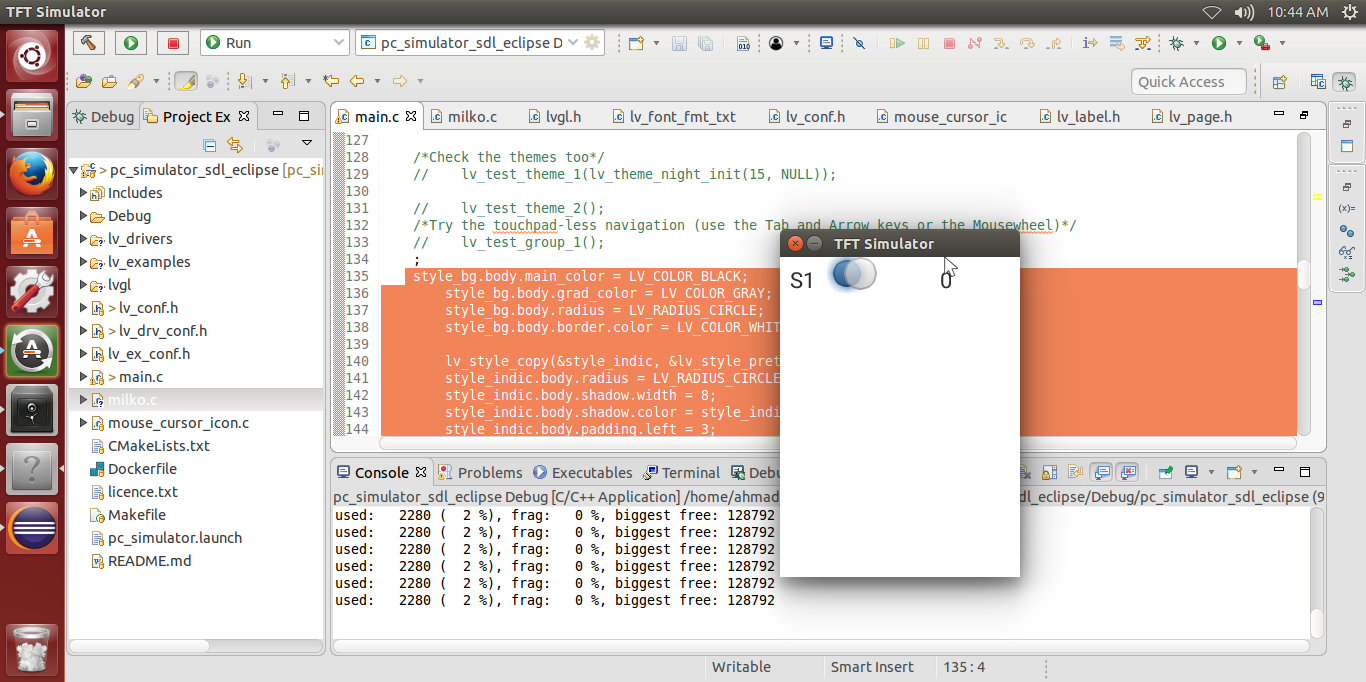This screenshot has height=682, width=1366.
Task: Click the Step Over debug icon
Action: 1027,43
